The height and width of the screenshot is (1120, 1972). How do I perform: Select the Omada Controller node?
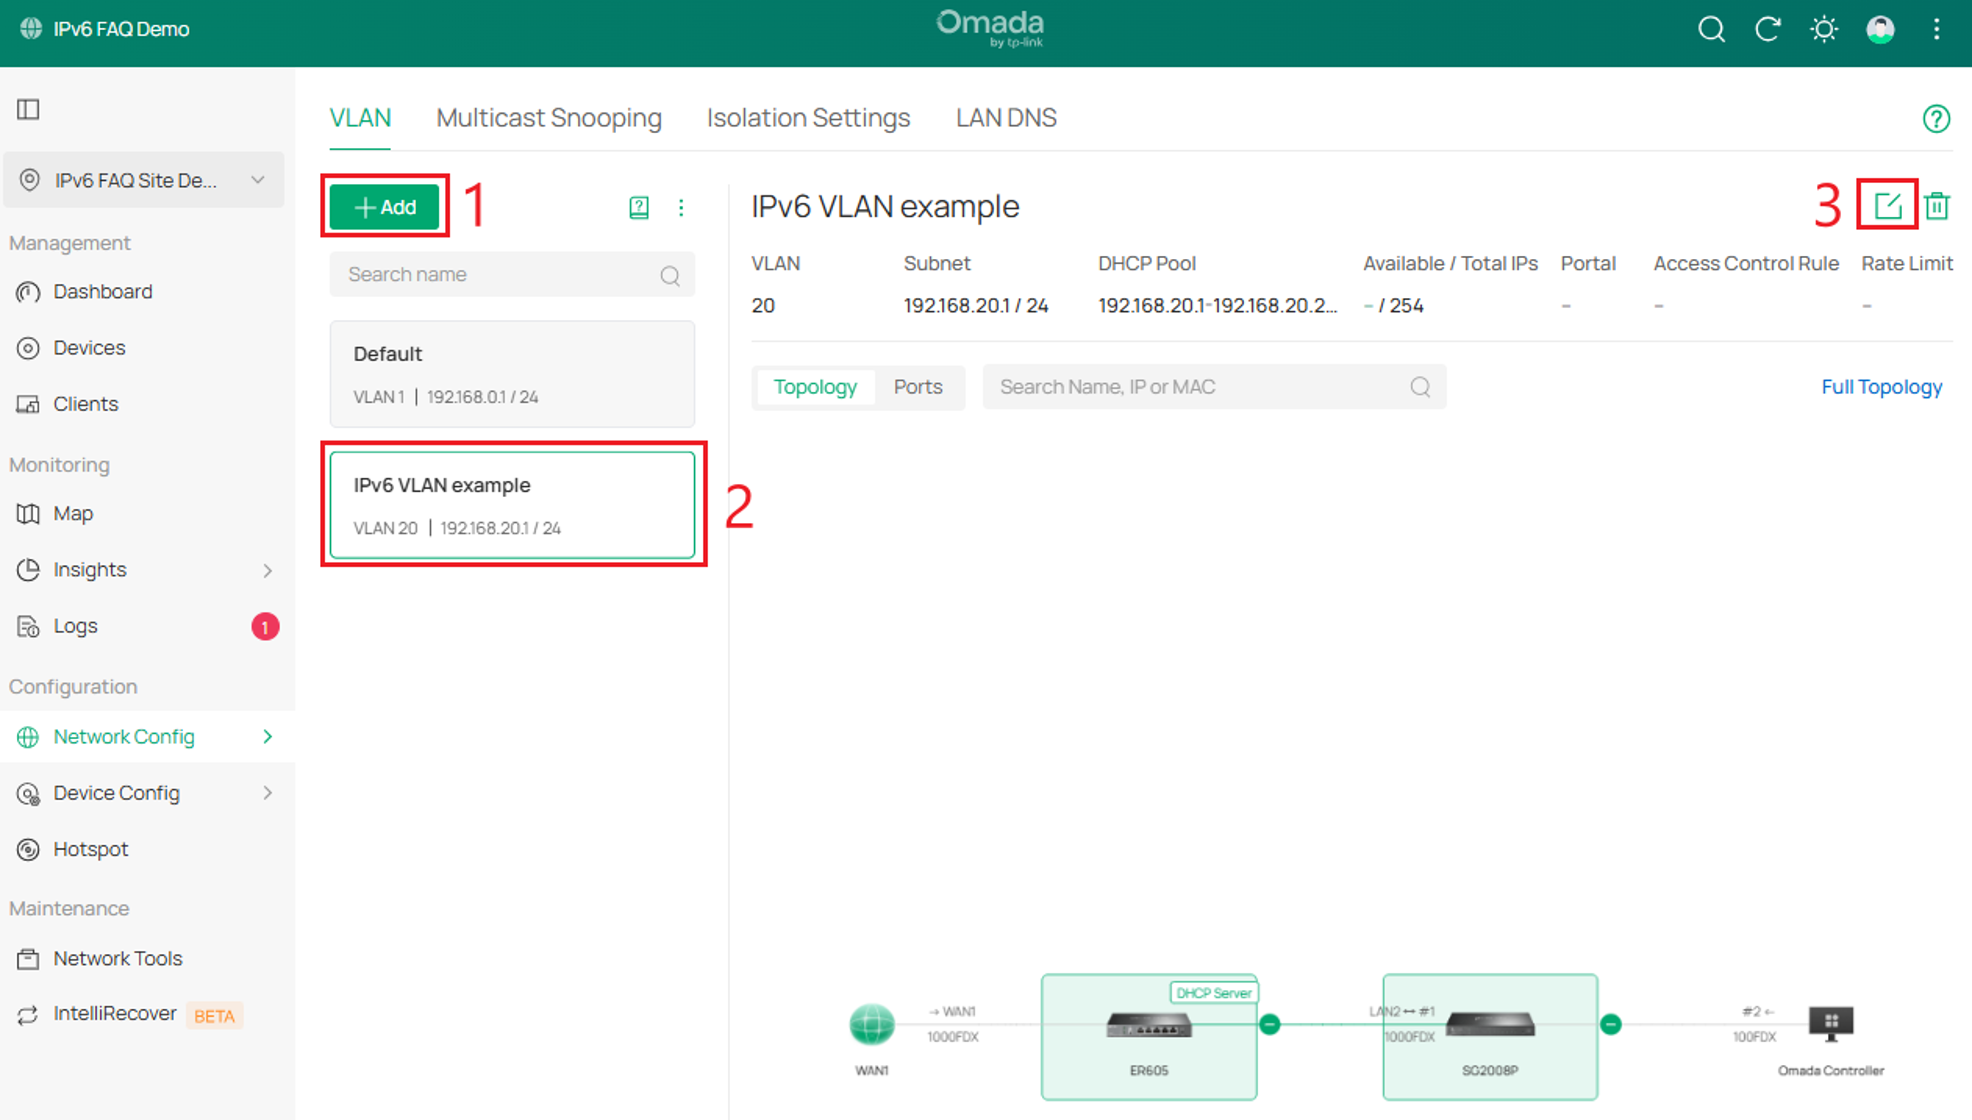1831,1024
